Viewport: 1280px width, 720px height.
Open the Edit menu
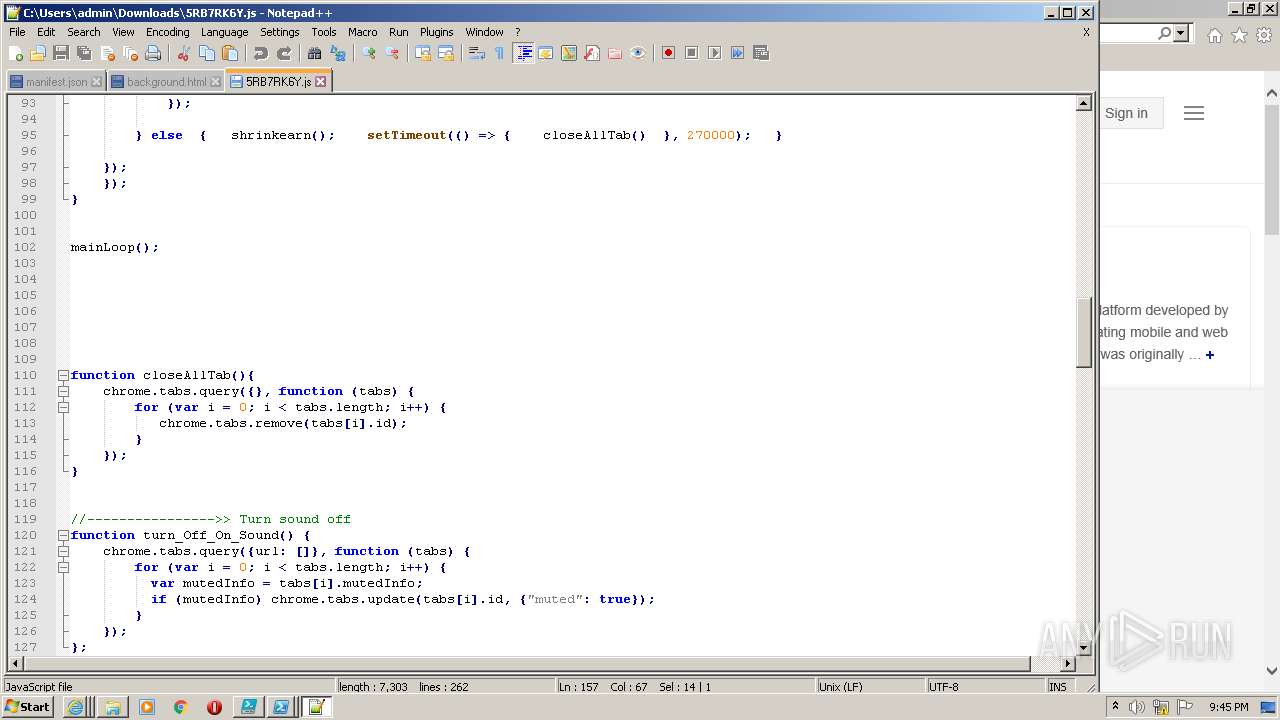tap(47, 32)
